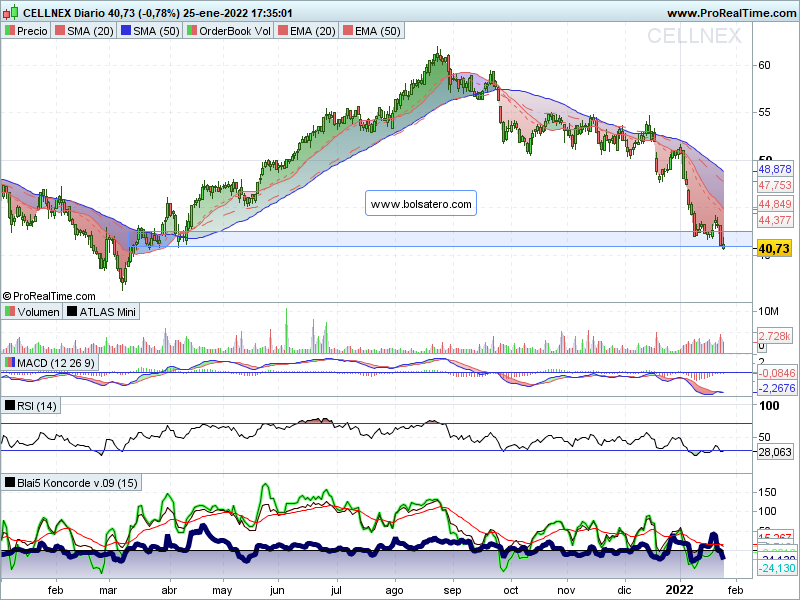Click the www.bolsatero.com text box
This screenshot has width=800, height=600.
tap(421, 204)
